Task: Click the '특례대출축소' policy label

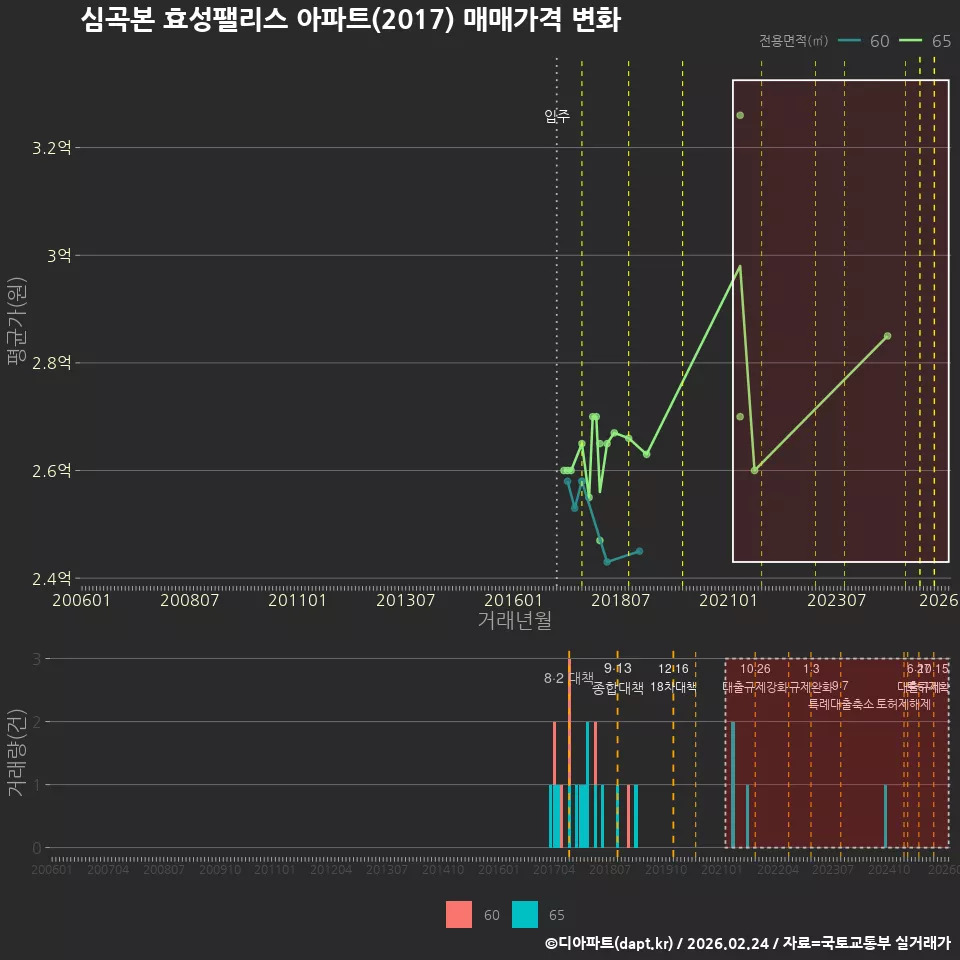Action: pos(841,704)
